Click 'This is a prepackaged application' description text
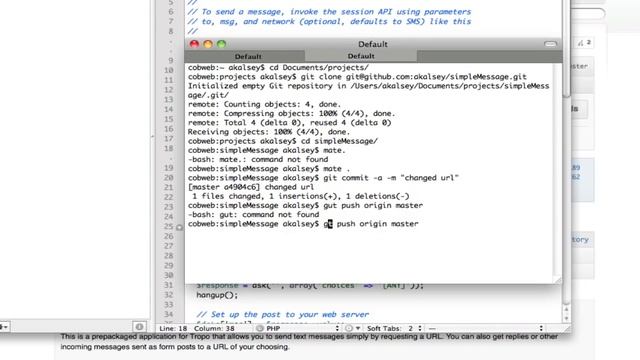 (309, 341)
